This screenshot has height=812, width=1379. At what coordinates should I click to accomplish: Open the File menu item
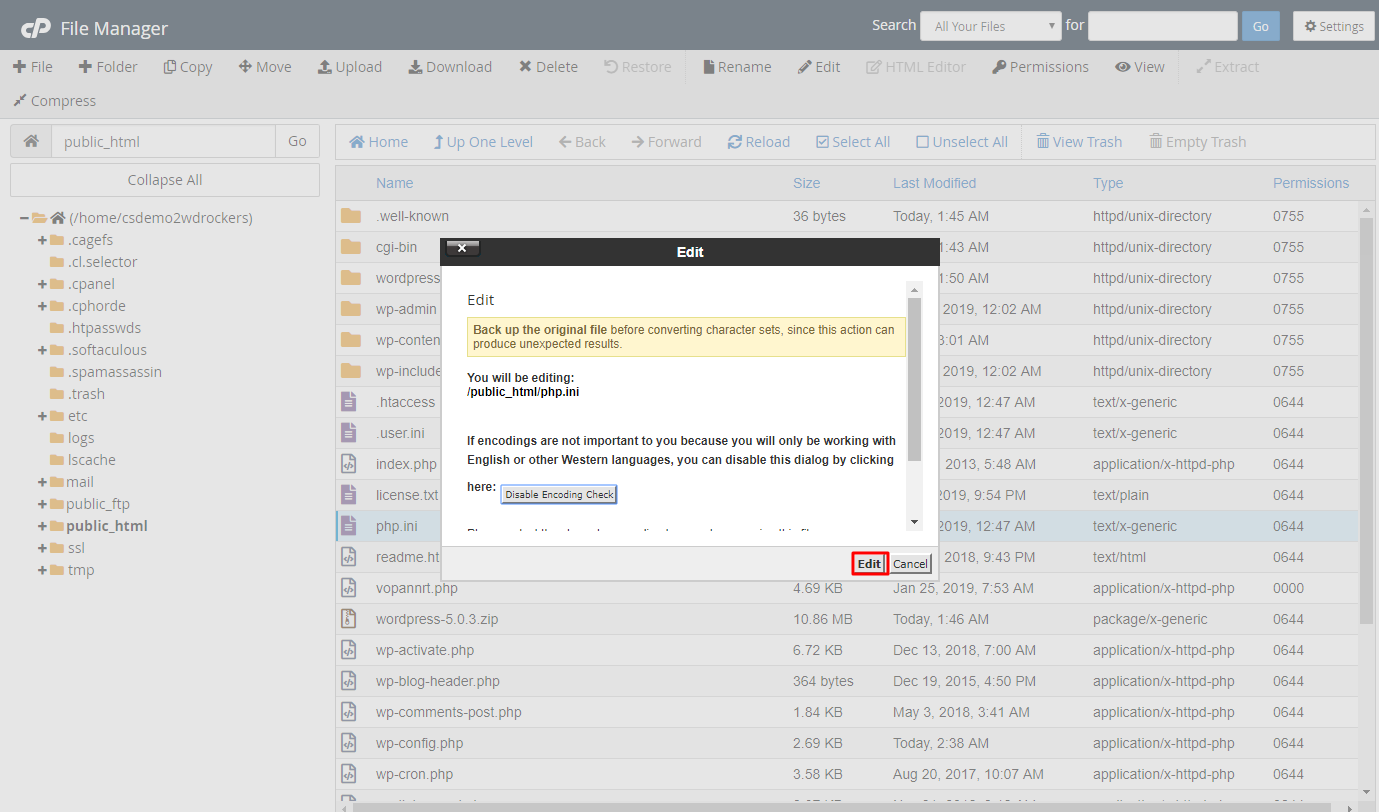coord(33,66)
